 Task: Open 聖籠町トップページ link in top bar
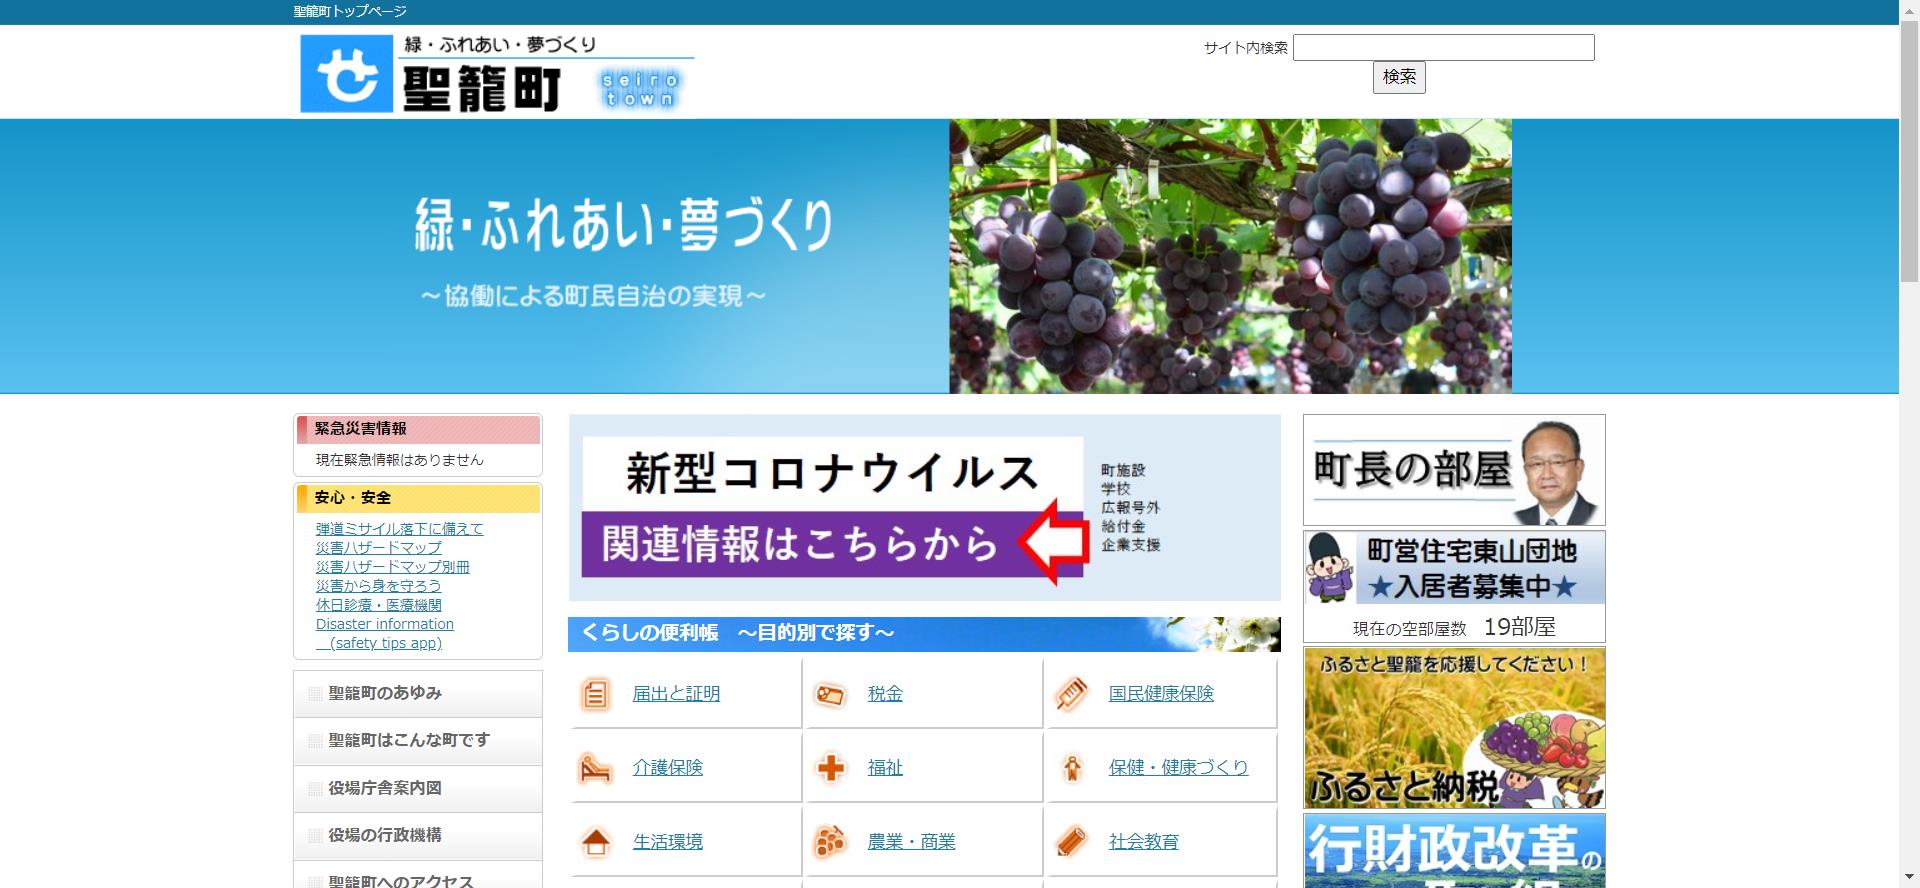350,11
